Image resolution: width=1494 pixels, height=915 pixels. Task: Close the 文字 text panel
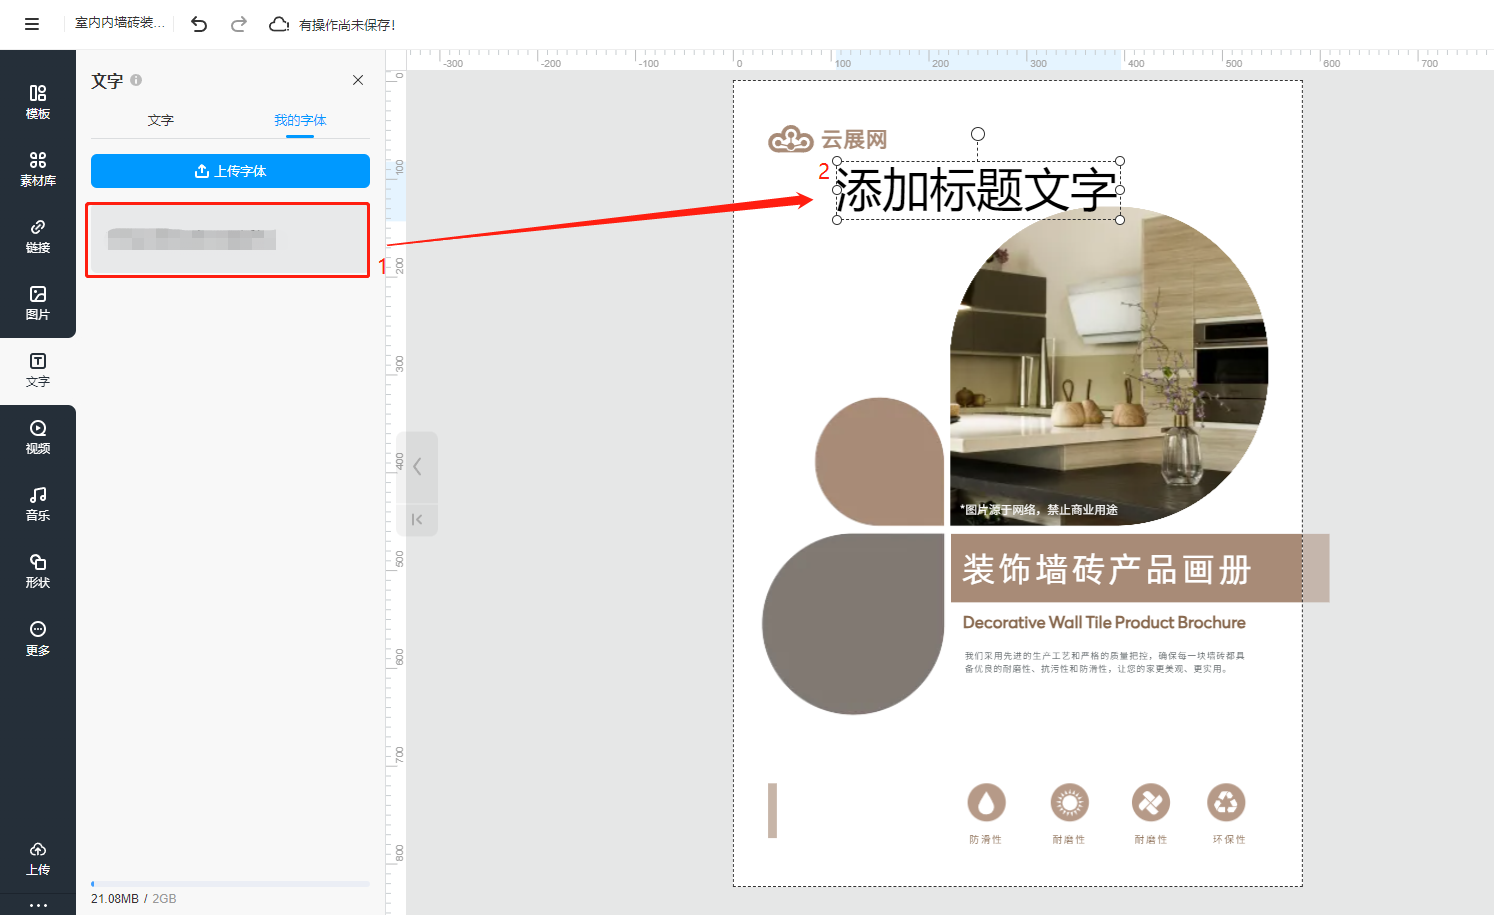click(358, 80)
